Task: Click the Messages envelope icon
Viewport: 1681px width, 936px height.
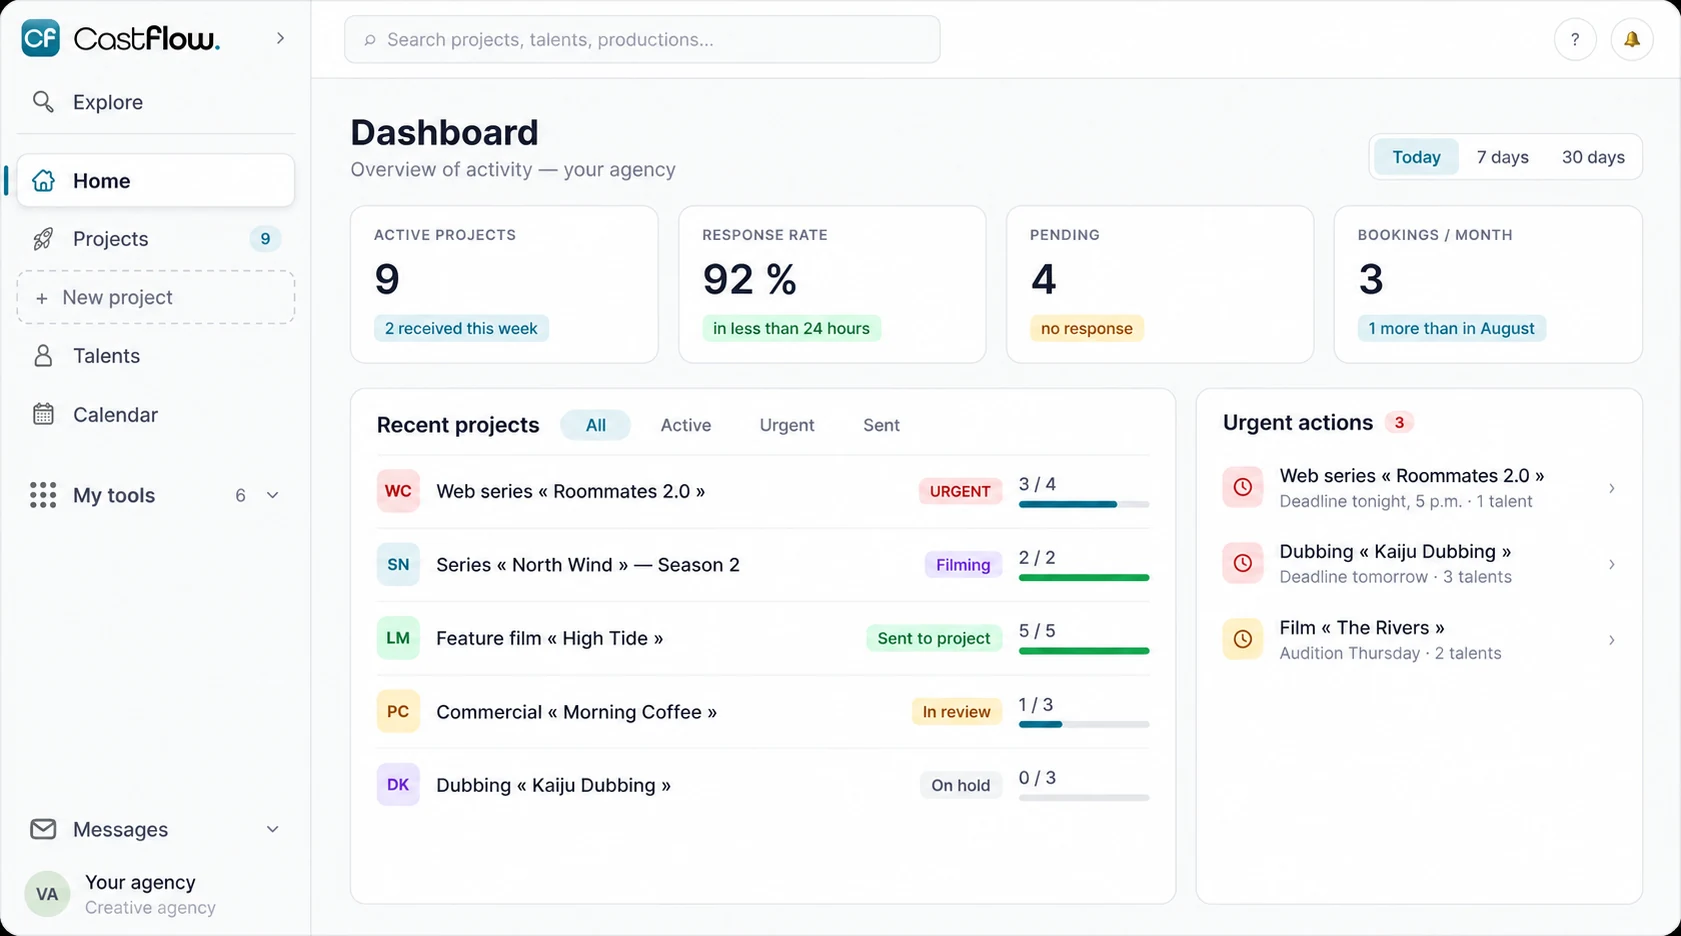Action: point(43,829)
